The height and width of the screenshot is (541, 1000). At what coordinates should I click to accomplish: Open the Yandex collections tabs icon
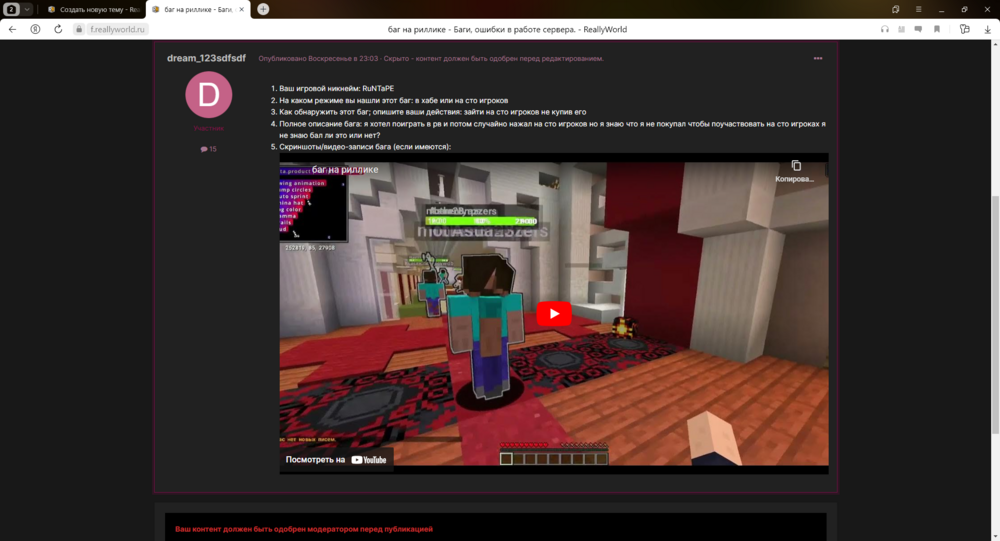895,10
